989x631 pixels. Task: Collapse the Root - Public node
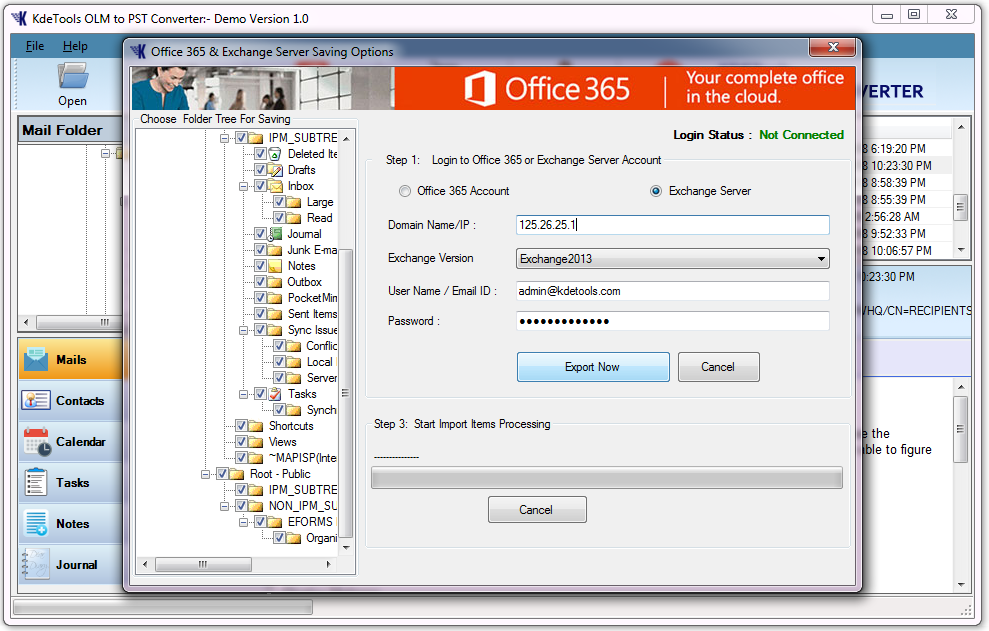(206, 474)
